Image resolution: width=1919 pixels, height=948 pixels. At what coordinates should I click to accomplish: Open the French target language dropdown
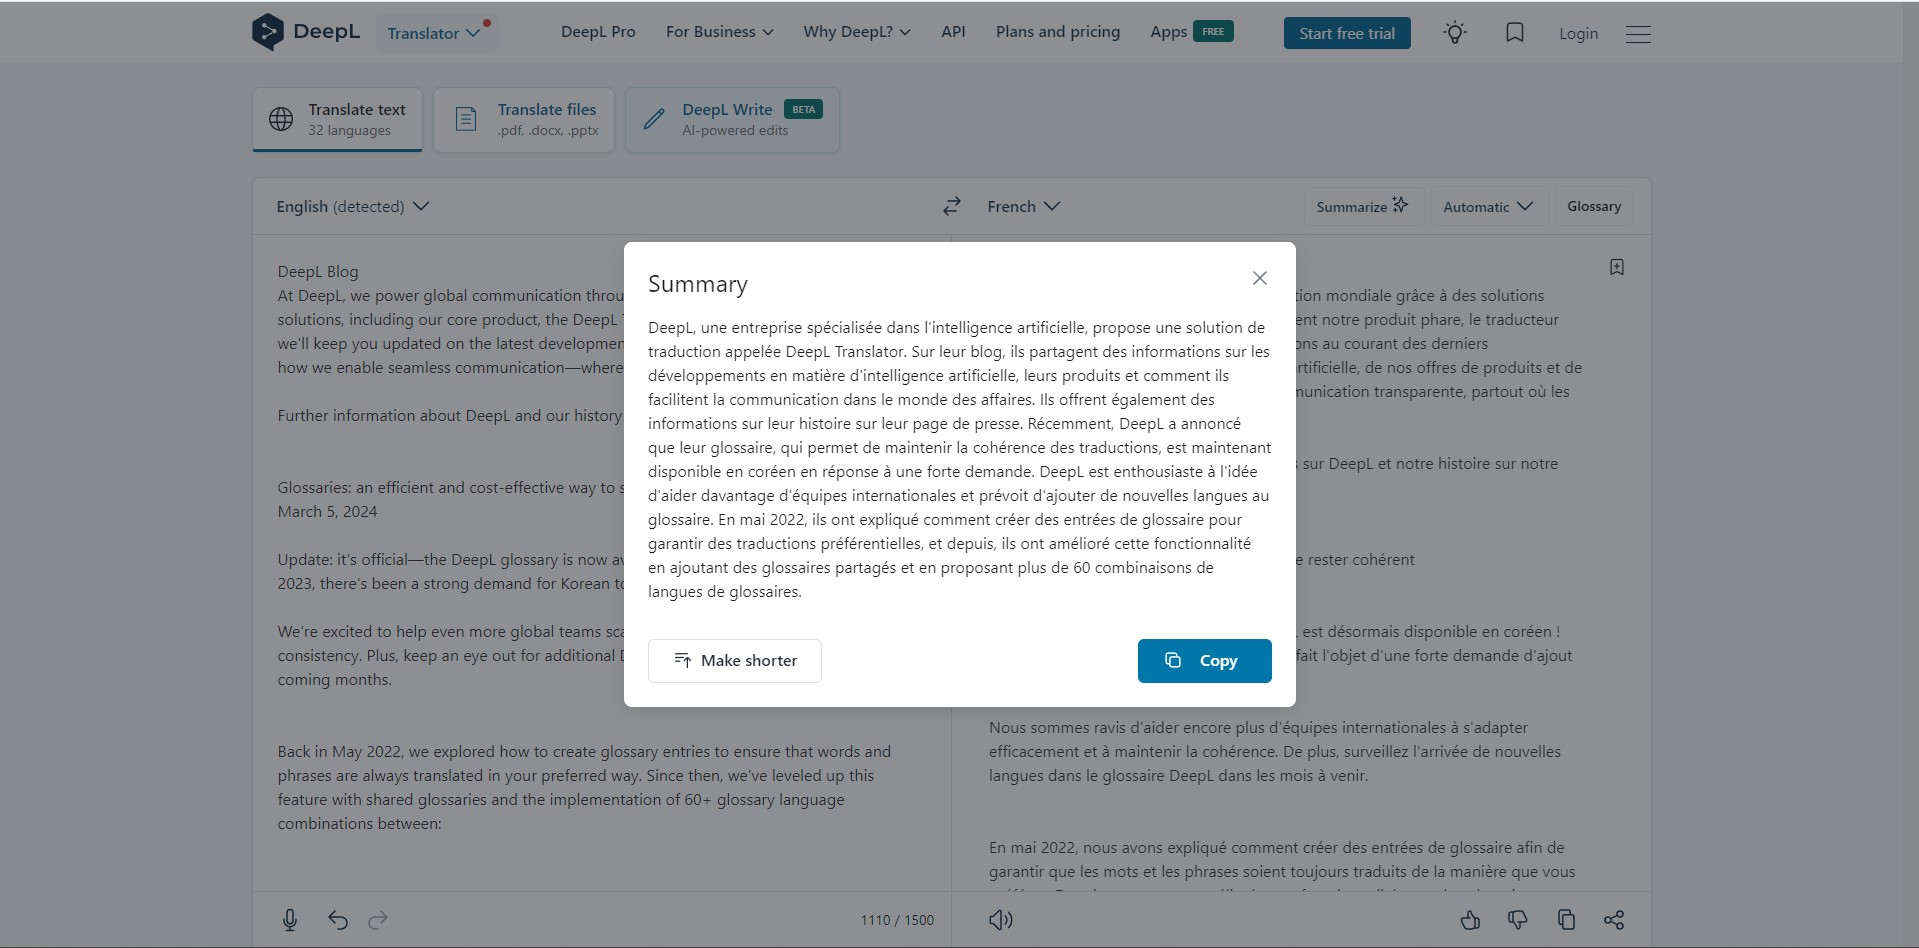[x=1023, y=206]
